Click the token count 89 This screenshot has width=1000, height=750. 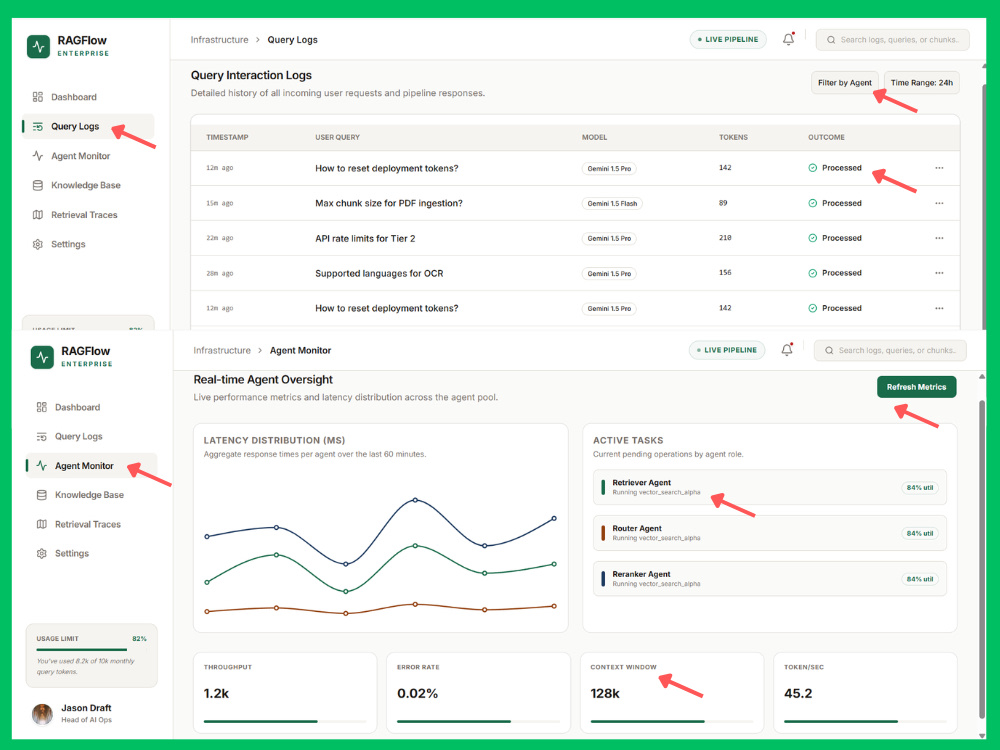point(723,203)
